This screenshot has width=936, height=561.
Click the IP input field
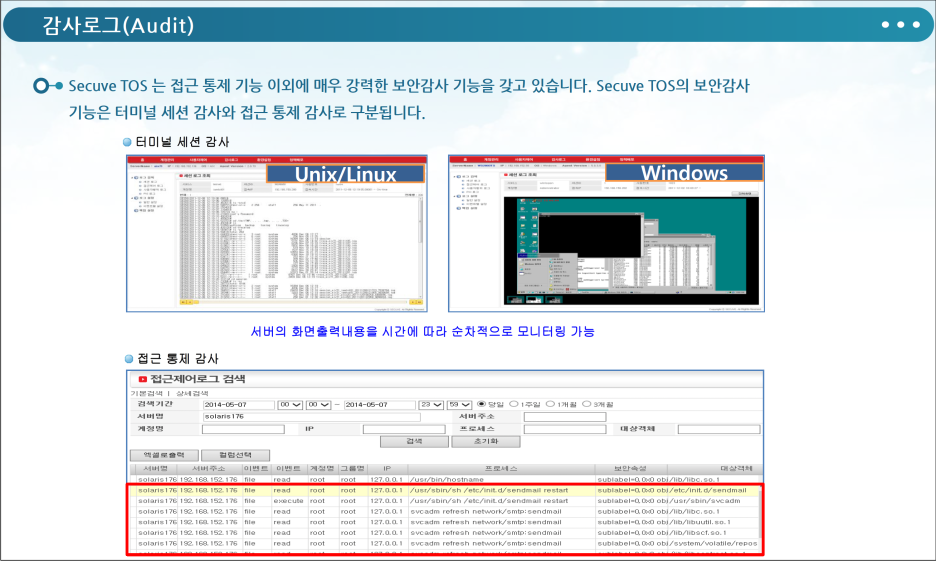pyautogui.click(x=404, y=429)
